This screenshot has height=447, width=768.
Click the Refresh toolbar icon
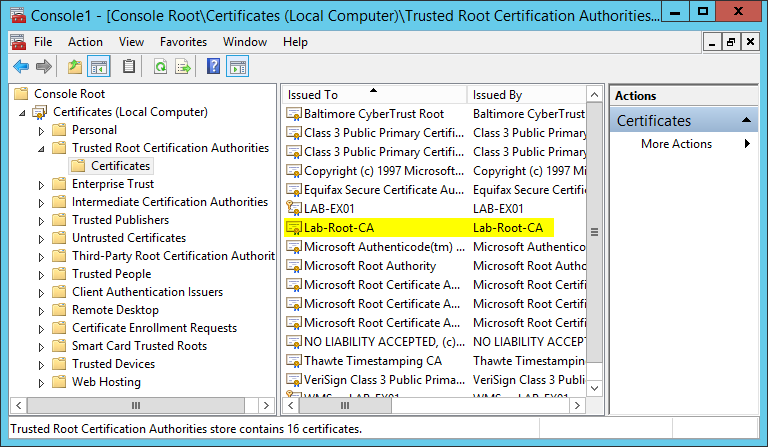coord(160,66)
